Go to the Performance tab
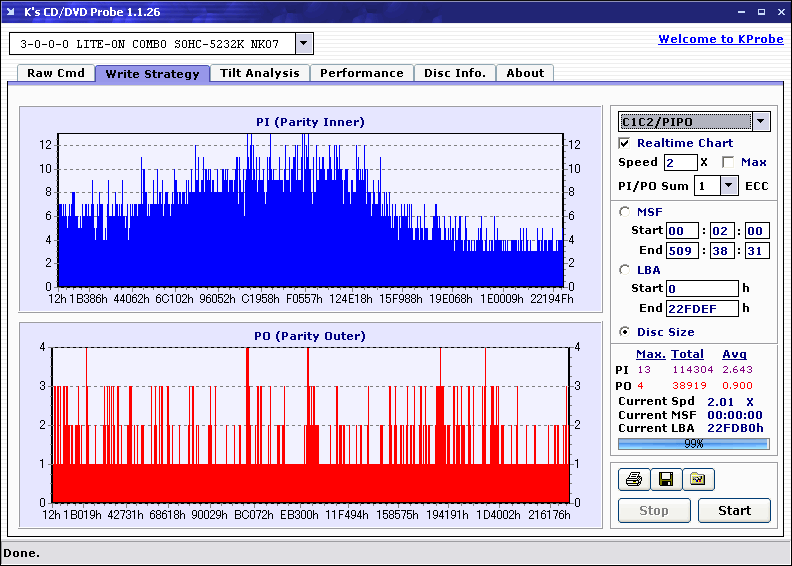Screen dimensions: 792x566 (x=361, y=73)
